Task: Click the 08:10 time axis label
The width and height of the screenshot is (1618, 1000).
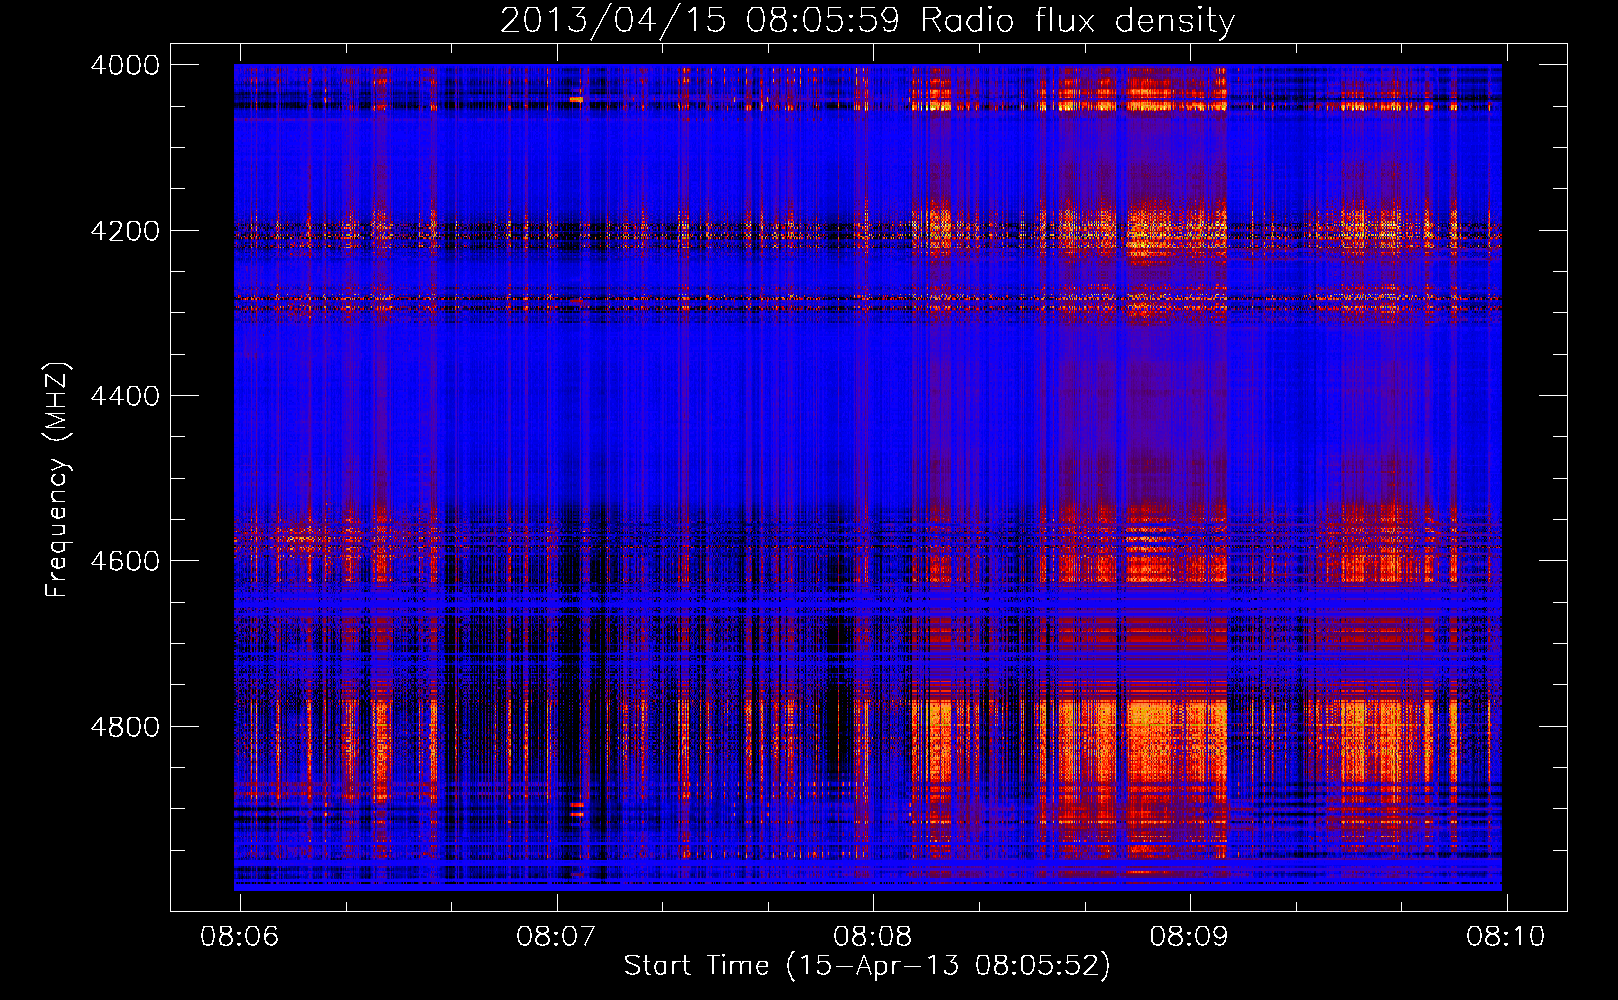Action: click(x=1506, y=937)
